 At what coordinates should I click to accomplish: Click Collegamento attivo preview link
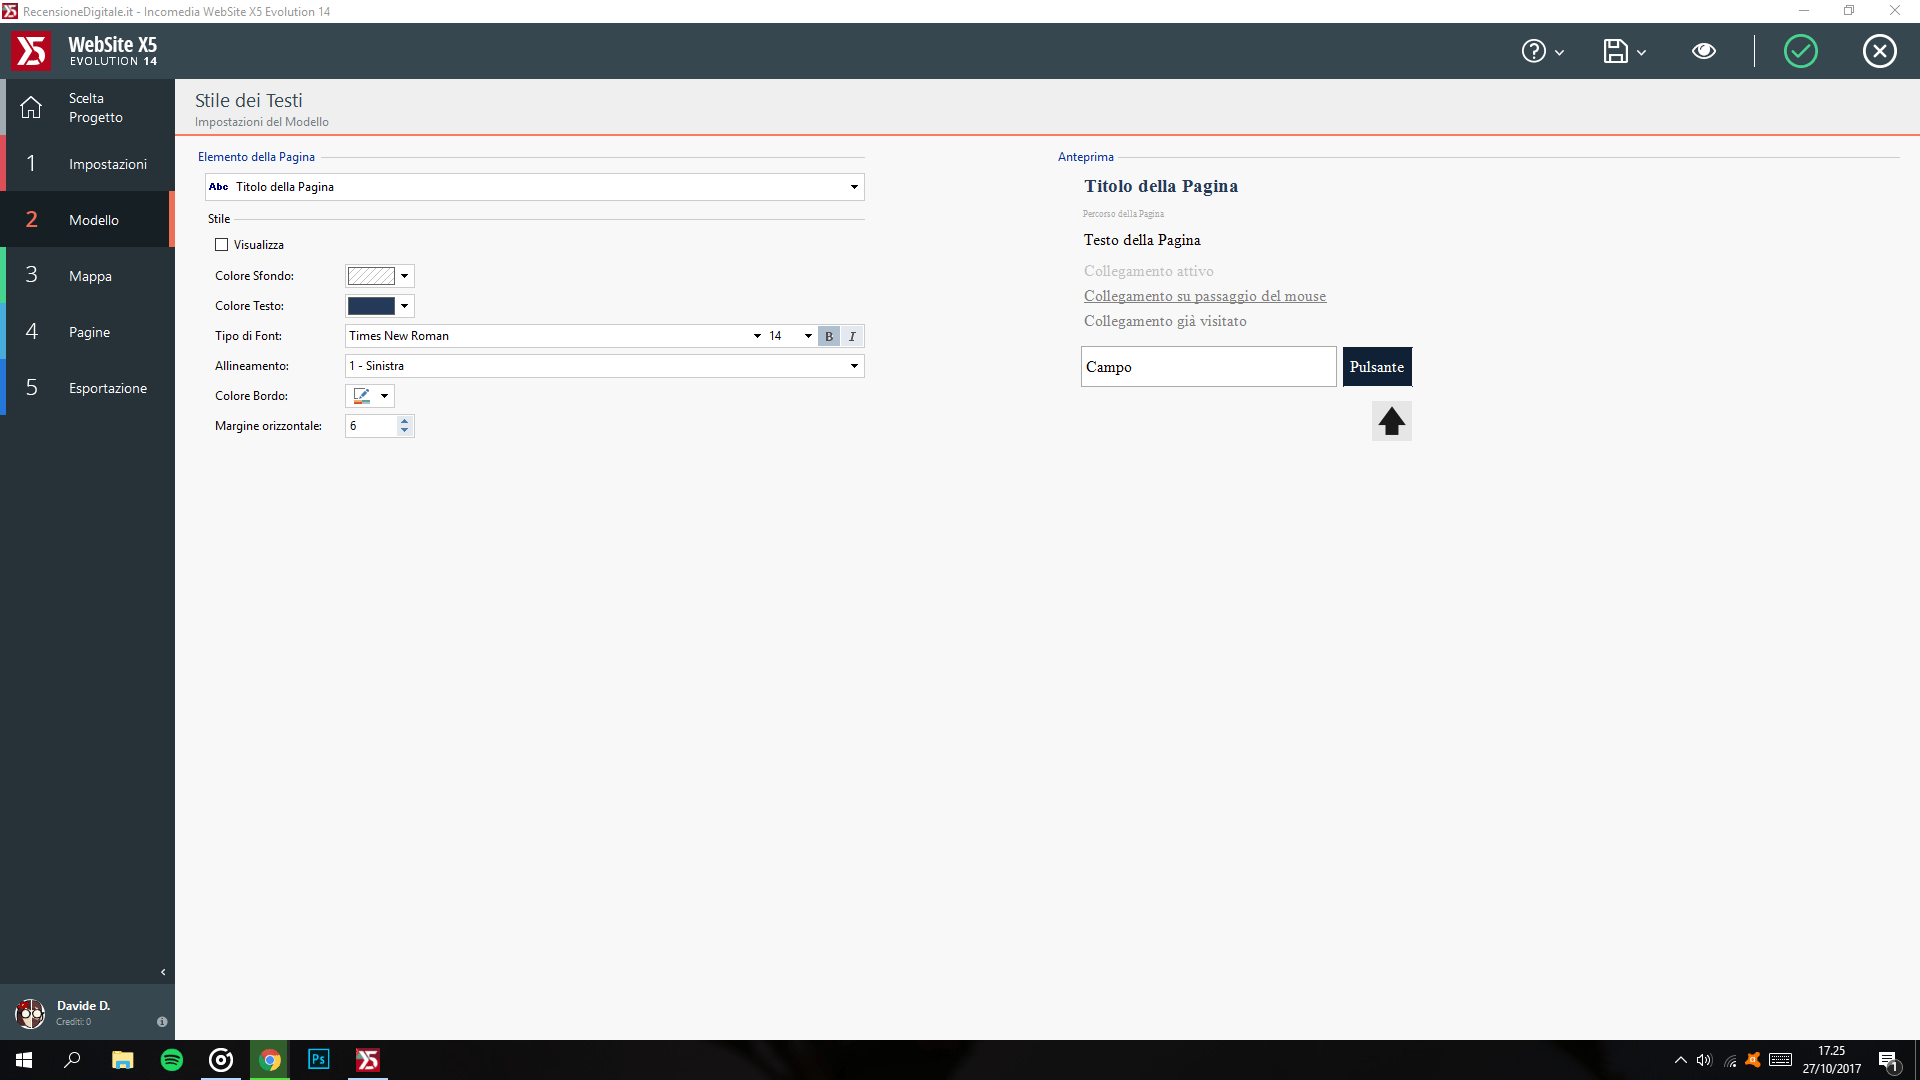click(1149, 271)
